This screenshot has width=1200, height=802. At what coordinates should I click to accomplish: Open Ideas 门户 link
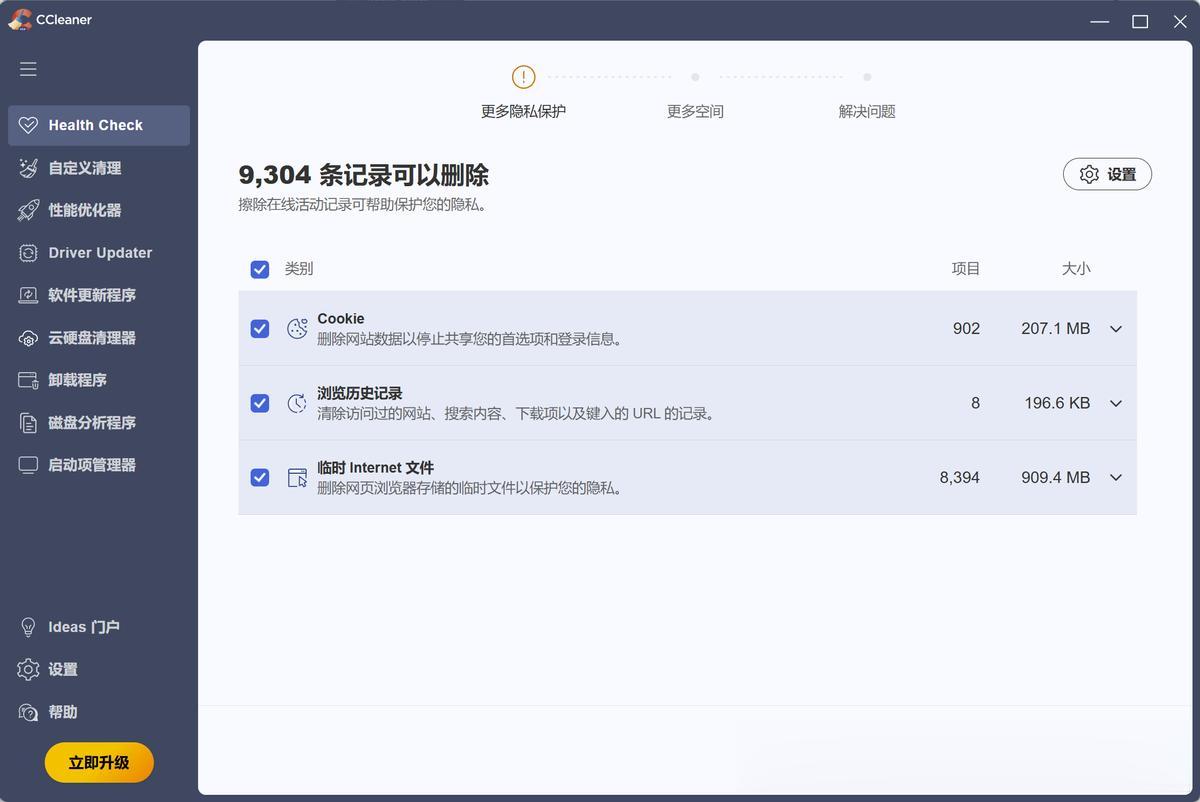99,627
